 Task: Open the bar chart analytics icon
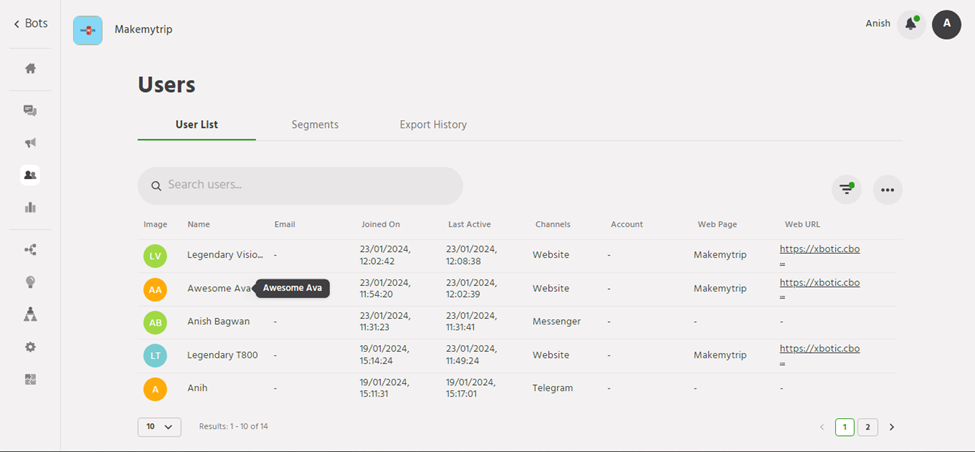[x=30, y=207]
